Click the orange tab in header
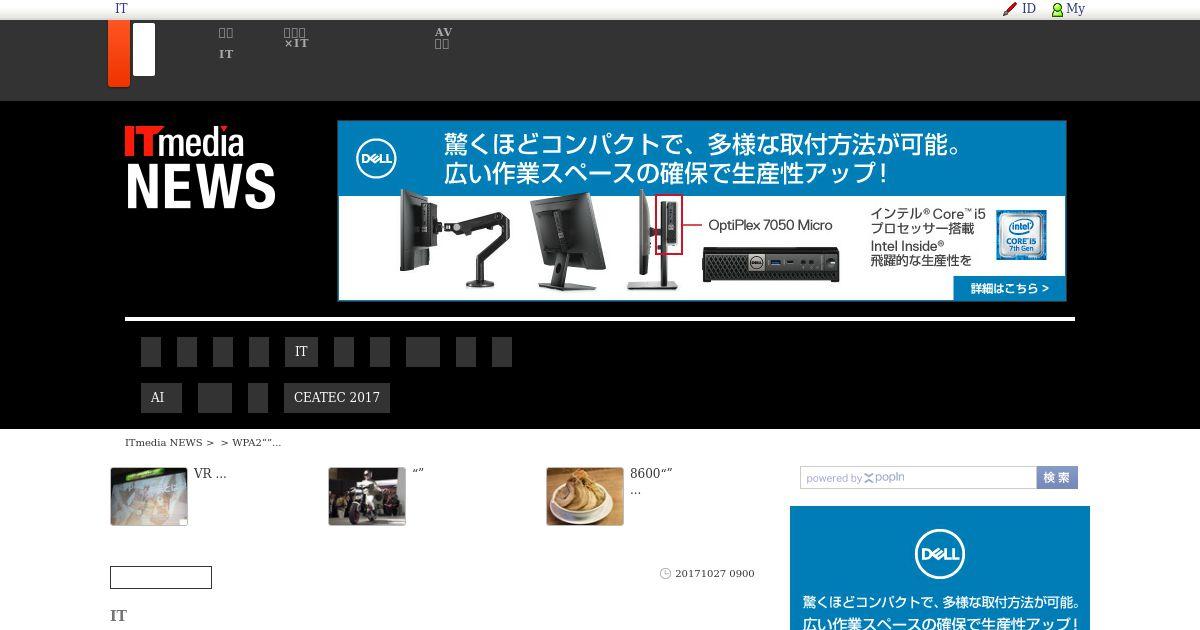The image size is (1200, 630). 119,54
